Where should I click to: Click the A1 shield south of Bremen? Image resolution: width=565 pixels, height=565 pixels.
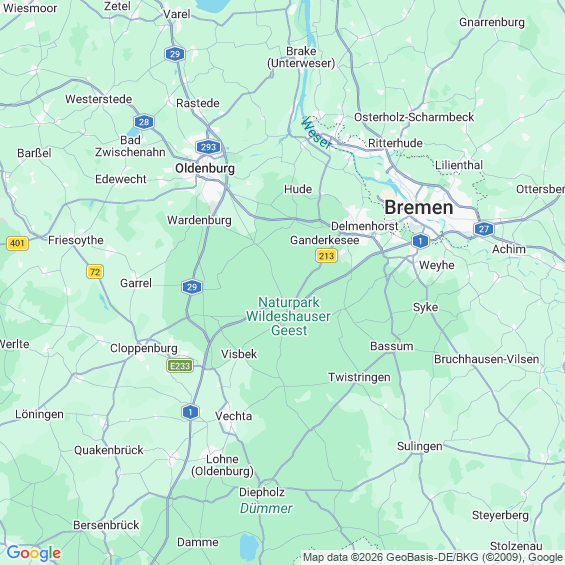tap(420, 241)
